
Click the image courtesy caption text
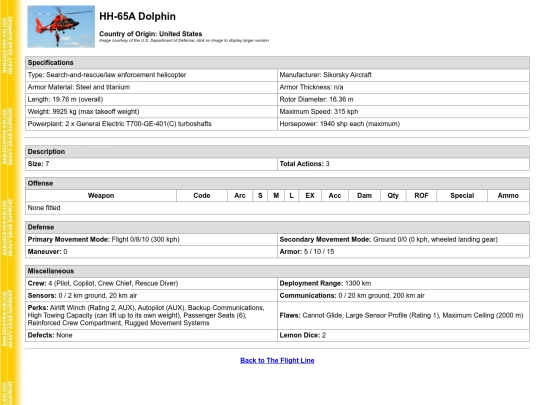[x=184, y=40]
